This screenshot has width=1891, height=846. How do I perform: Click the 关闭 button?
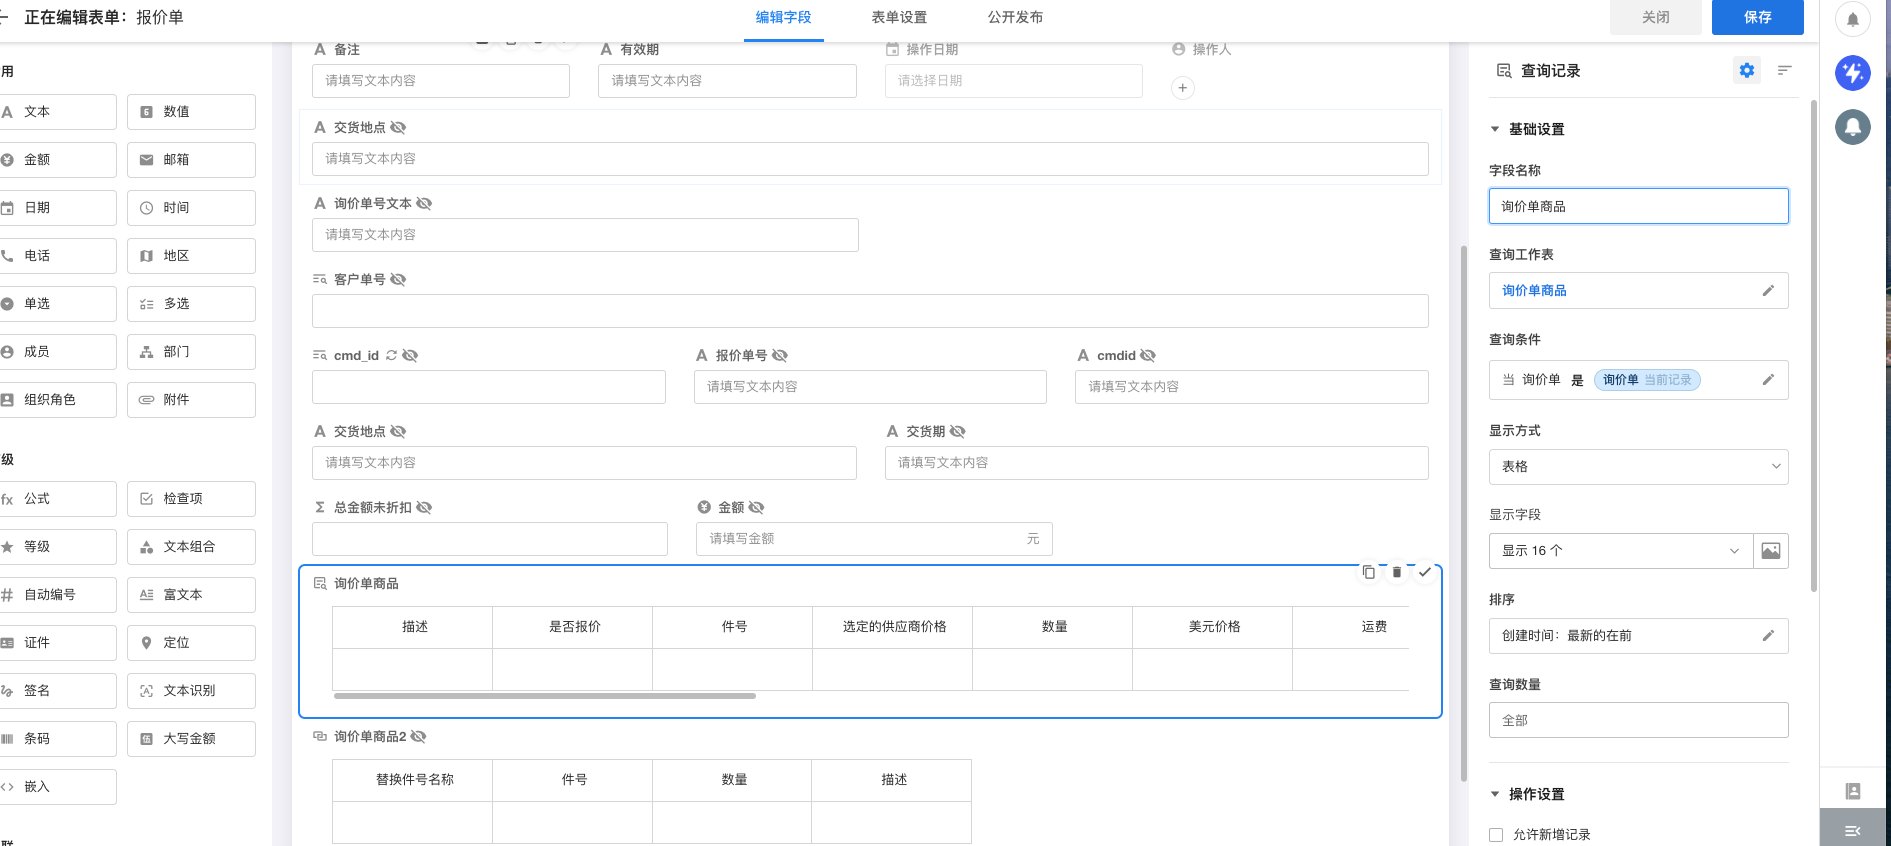tap(1655, 18)
